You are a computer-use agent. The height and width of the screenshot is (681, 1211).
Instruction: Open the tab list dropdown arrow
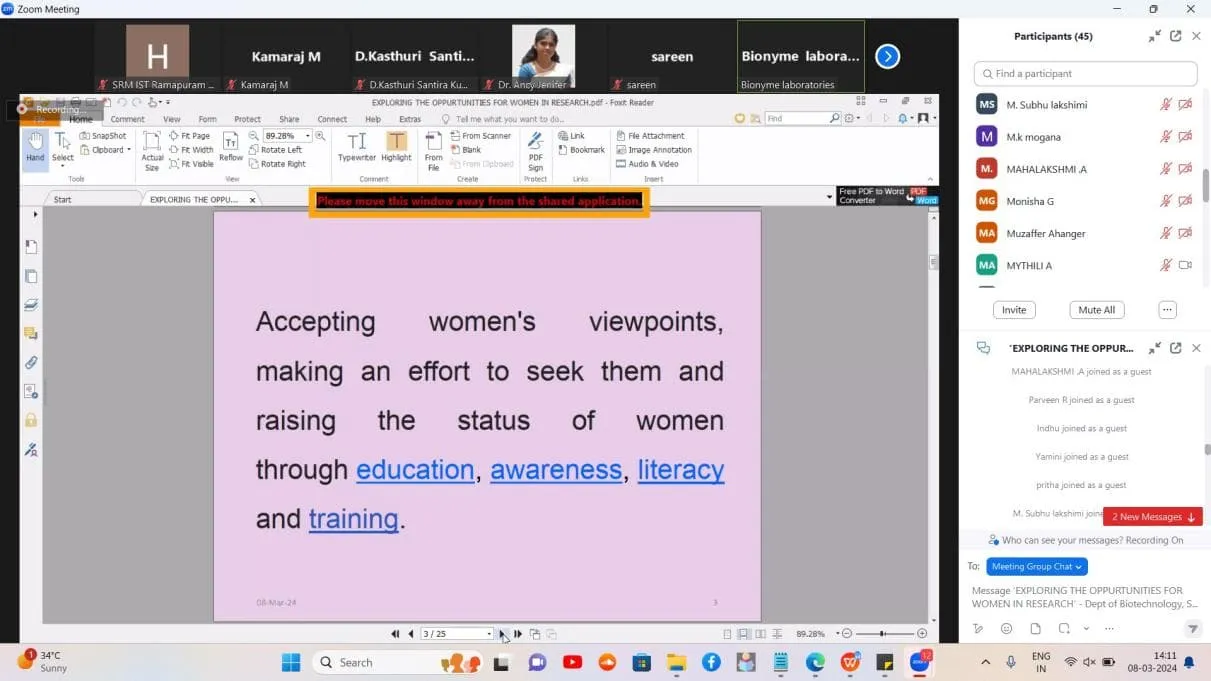click(830, 198)
